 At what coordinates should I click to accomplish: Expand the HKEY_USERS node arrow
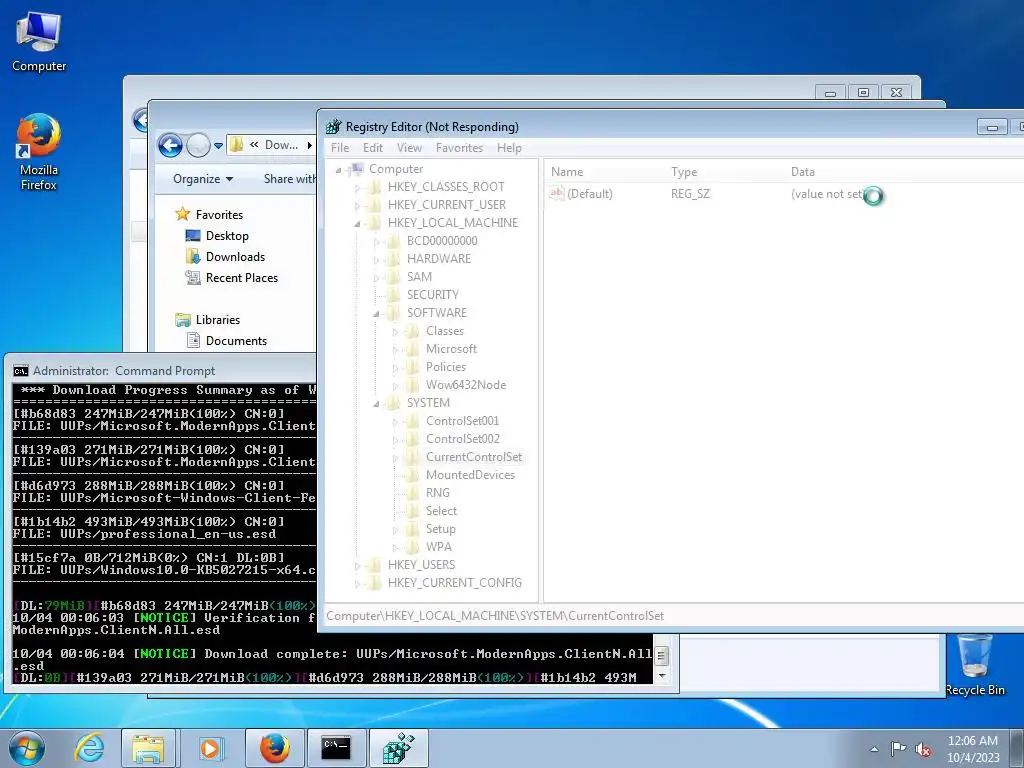pyautogui.click(x=357, y=566)
